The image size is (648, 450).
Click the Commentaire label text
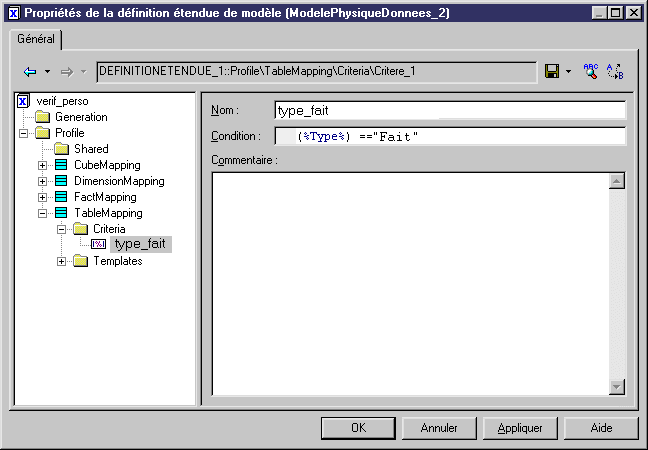(245, 160)
